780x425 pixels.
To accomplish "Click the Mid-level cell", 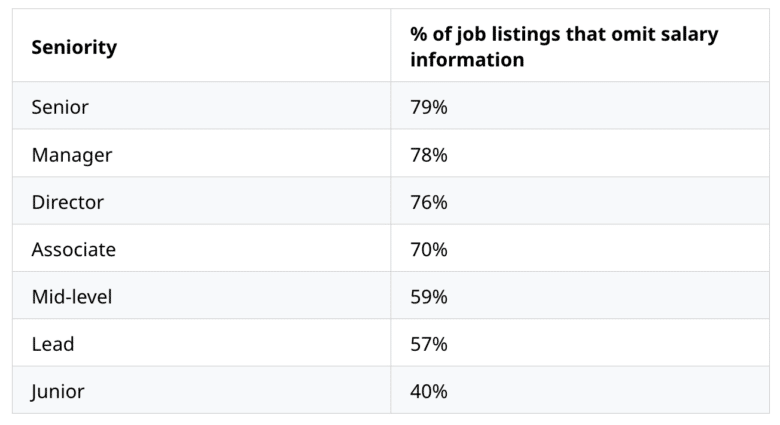I will [x=72, y=297].
